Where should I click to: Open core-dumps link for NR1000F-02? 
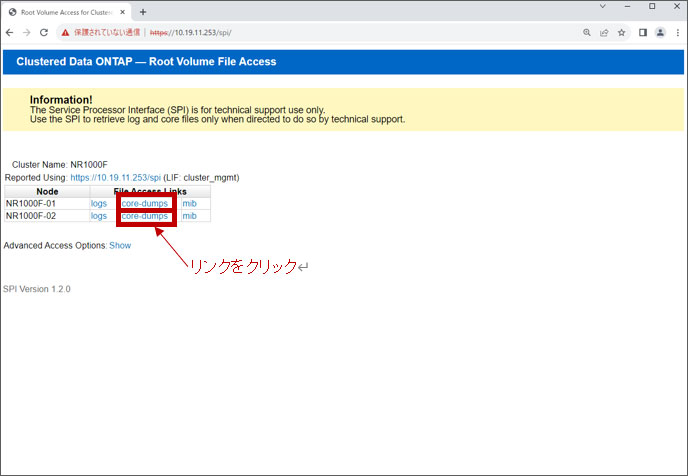tap(144, 216)
